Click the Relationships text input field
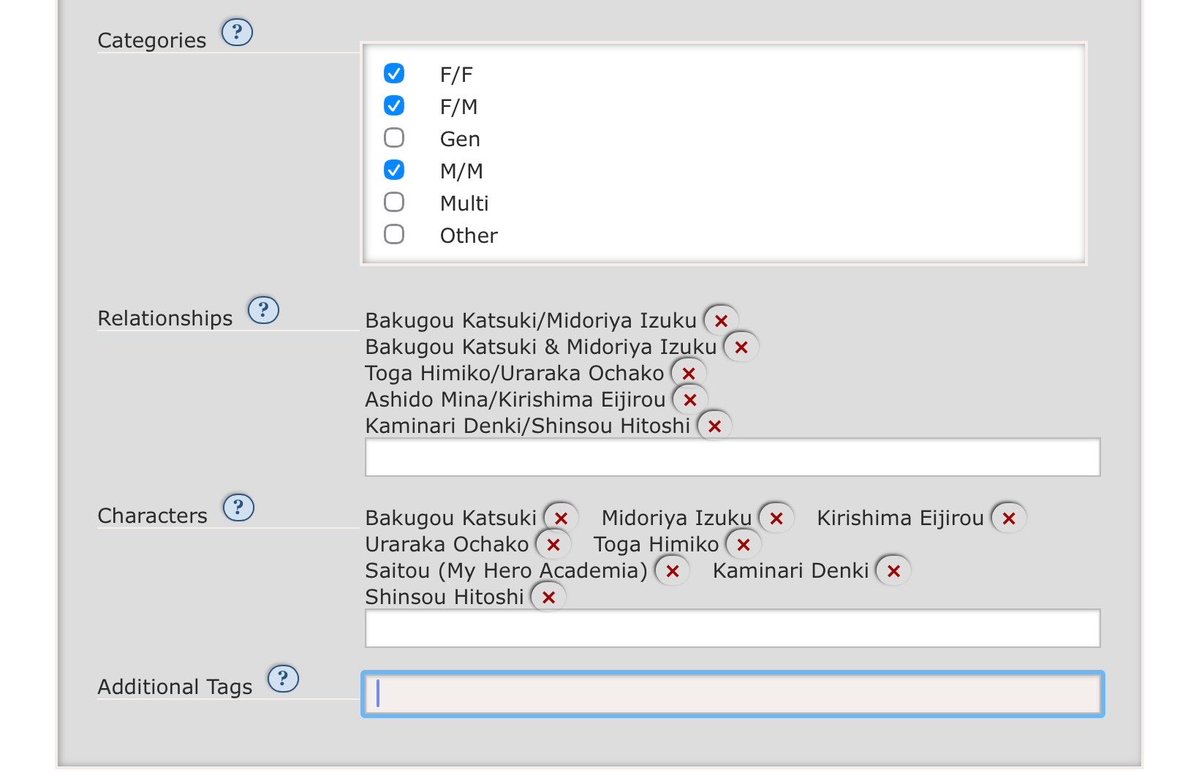Image resolution: width=1199 pixels, height=773 pixels. tap(733, 457)
